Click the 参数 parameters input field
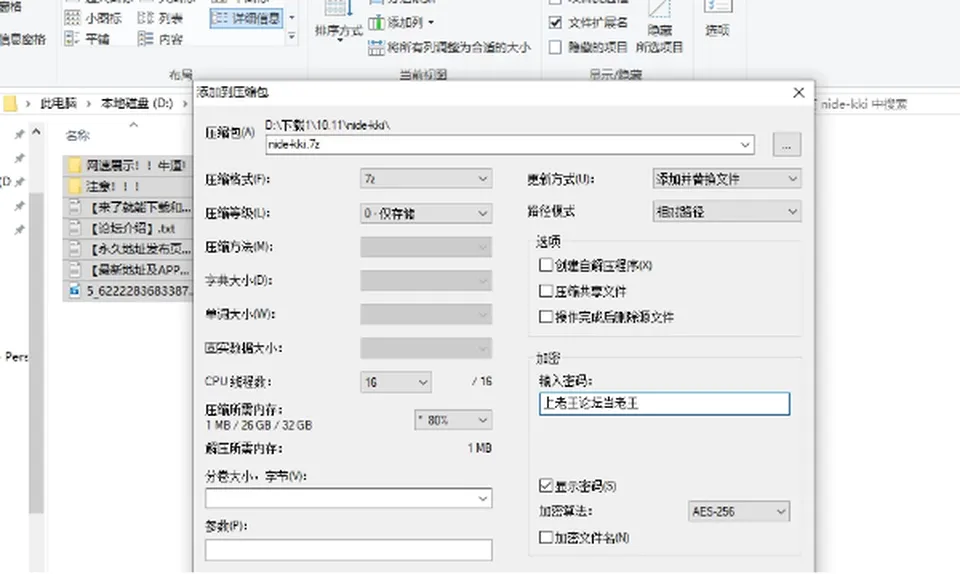960x574 pixels. pyautogui.click(x=348, y=550)
